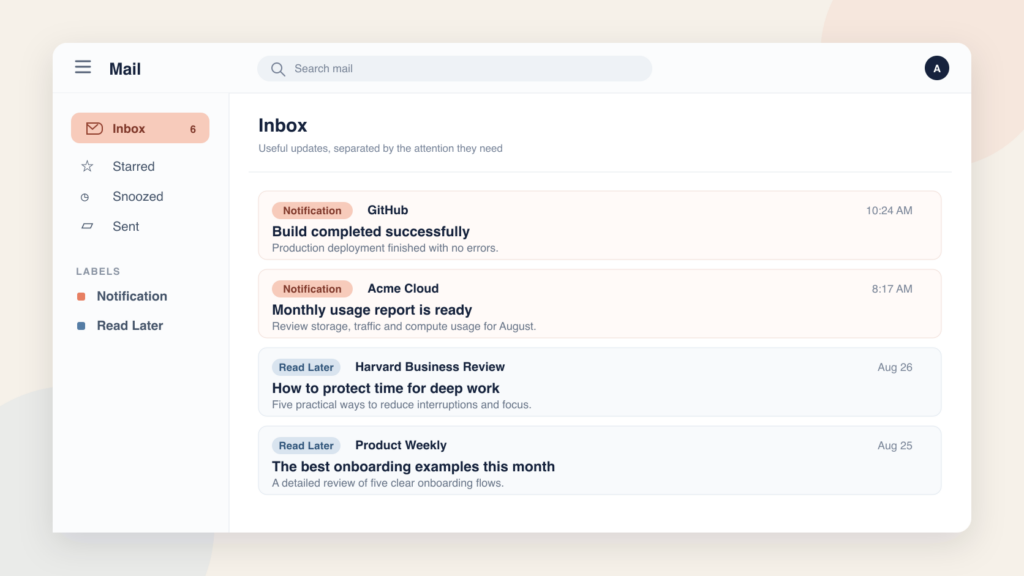Image resolution: width=1024 pixels, height=576 pixels.
Task: Click the LABELS section header
Action: pos(98,271)
